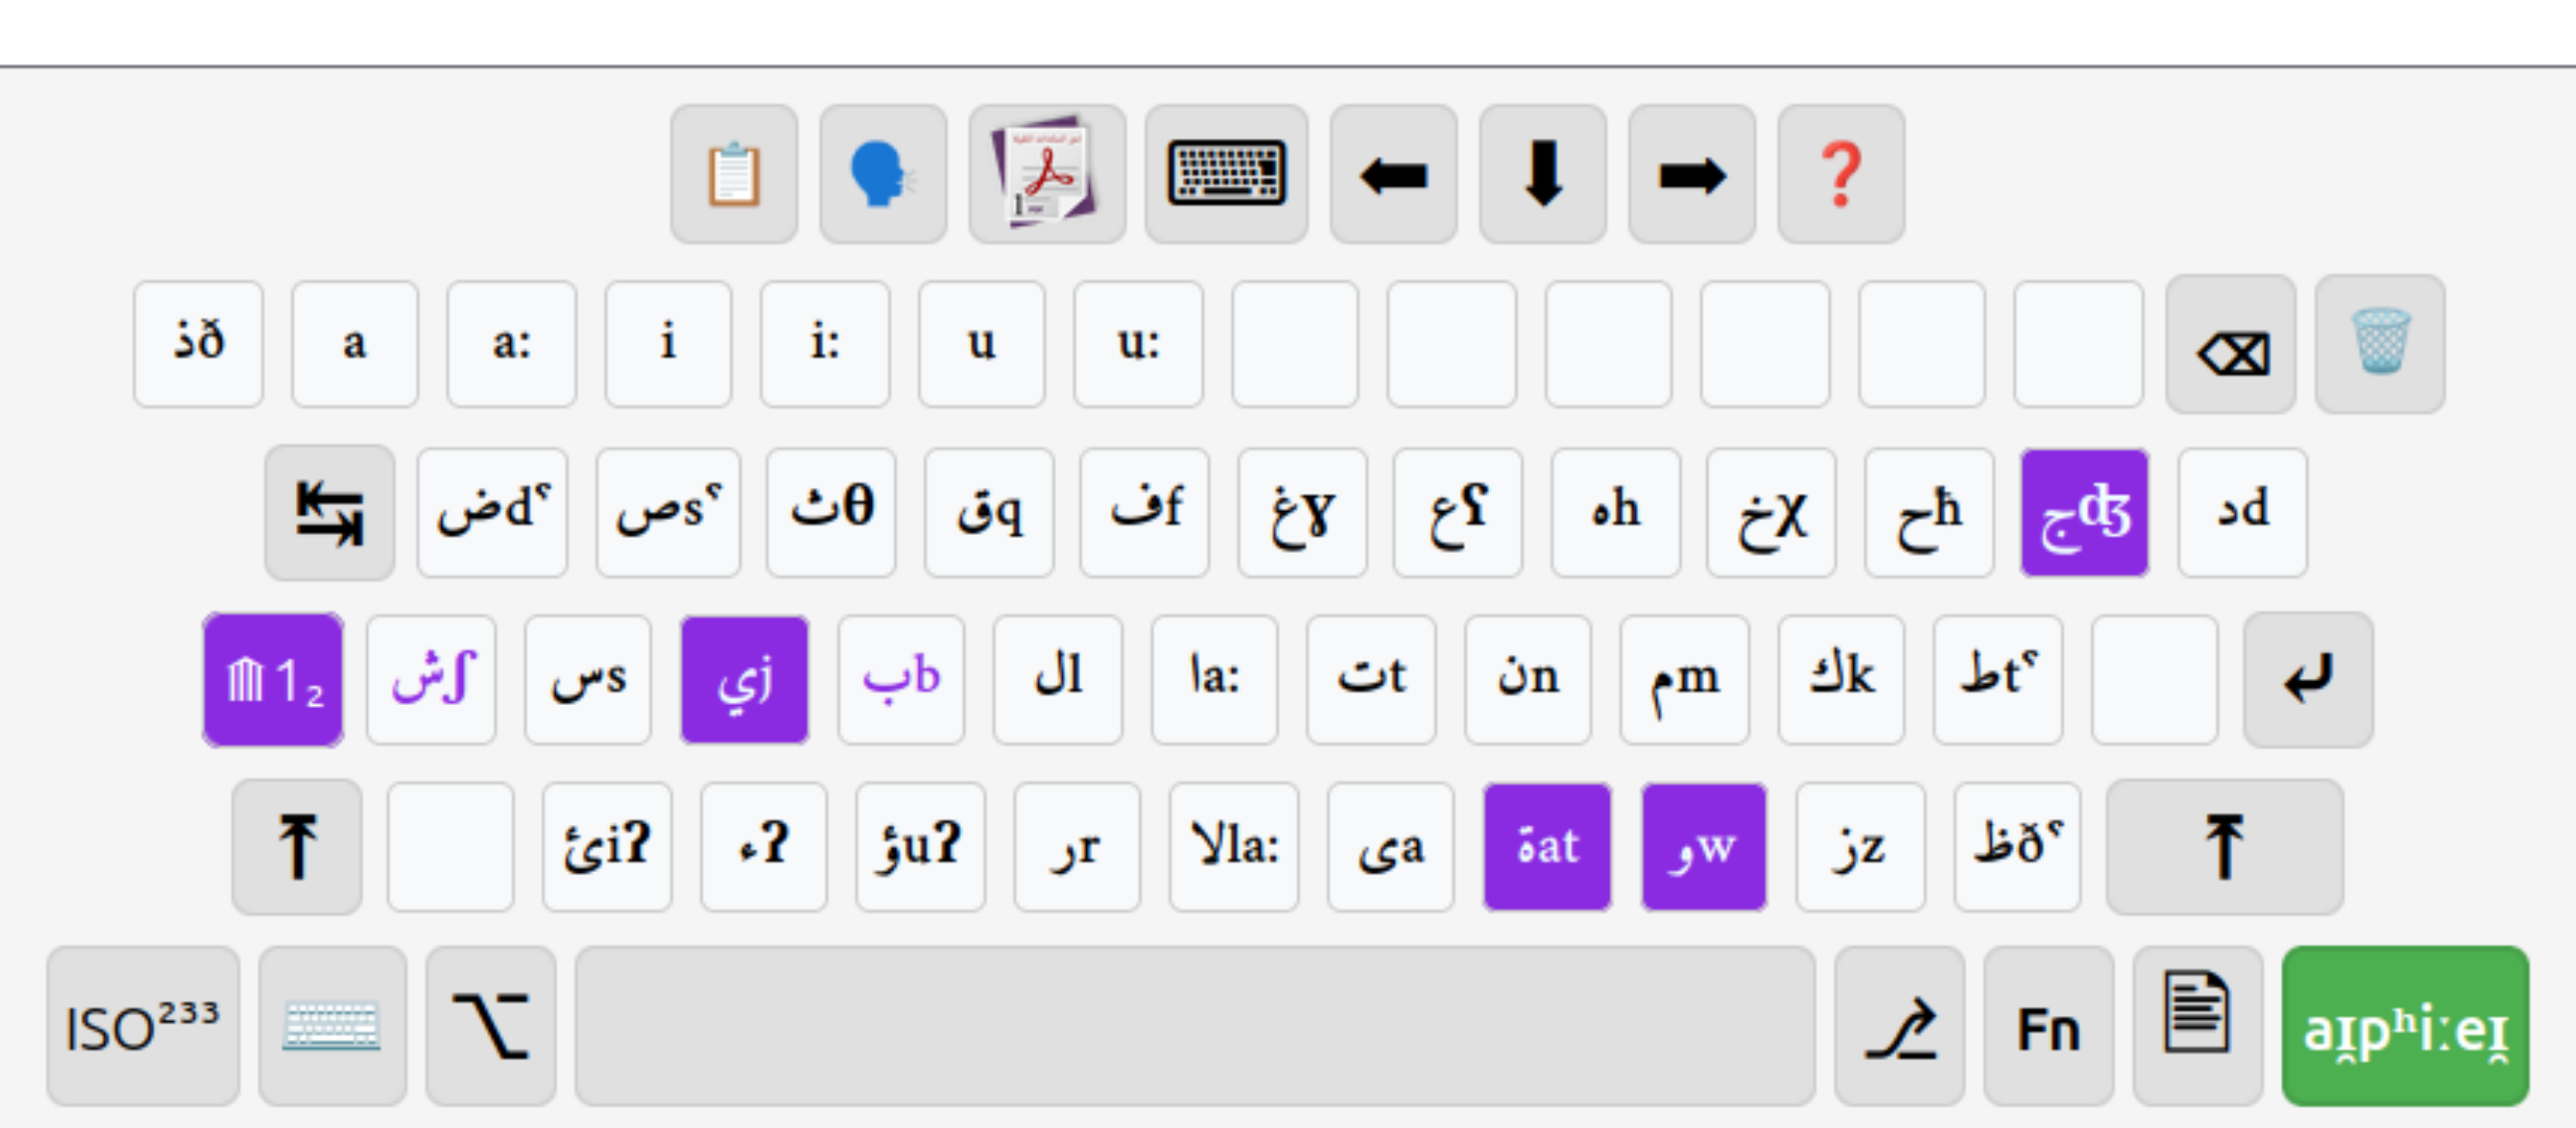Viewport: 2576px width, 1128px height.
Task: Open the PDF document icon
Action: coord(1046,175)
